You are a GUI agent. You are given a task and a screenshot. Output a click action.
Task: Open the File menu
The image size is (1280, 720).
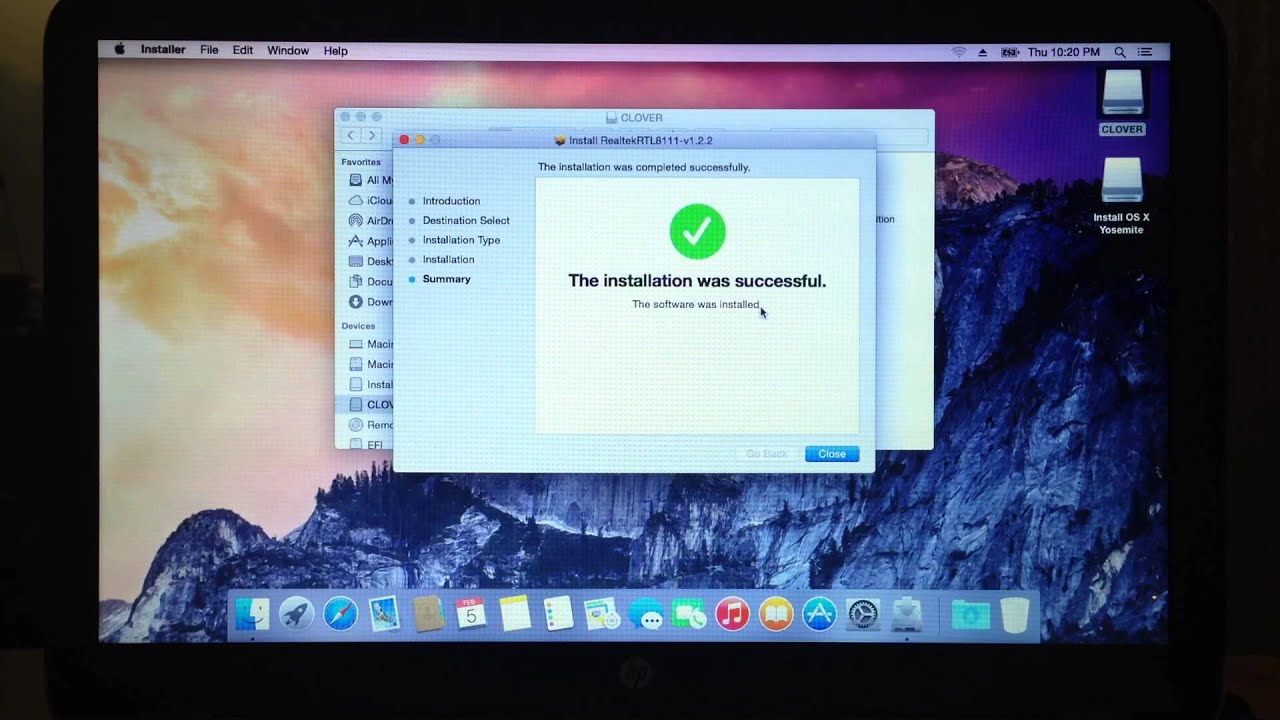click(x=209, y=50)
